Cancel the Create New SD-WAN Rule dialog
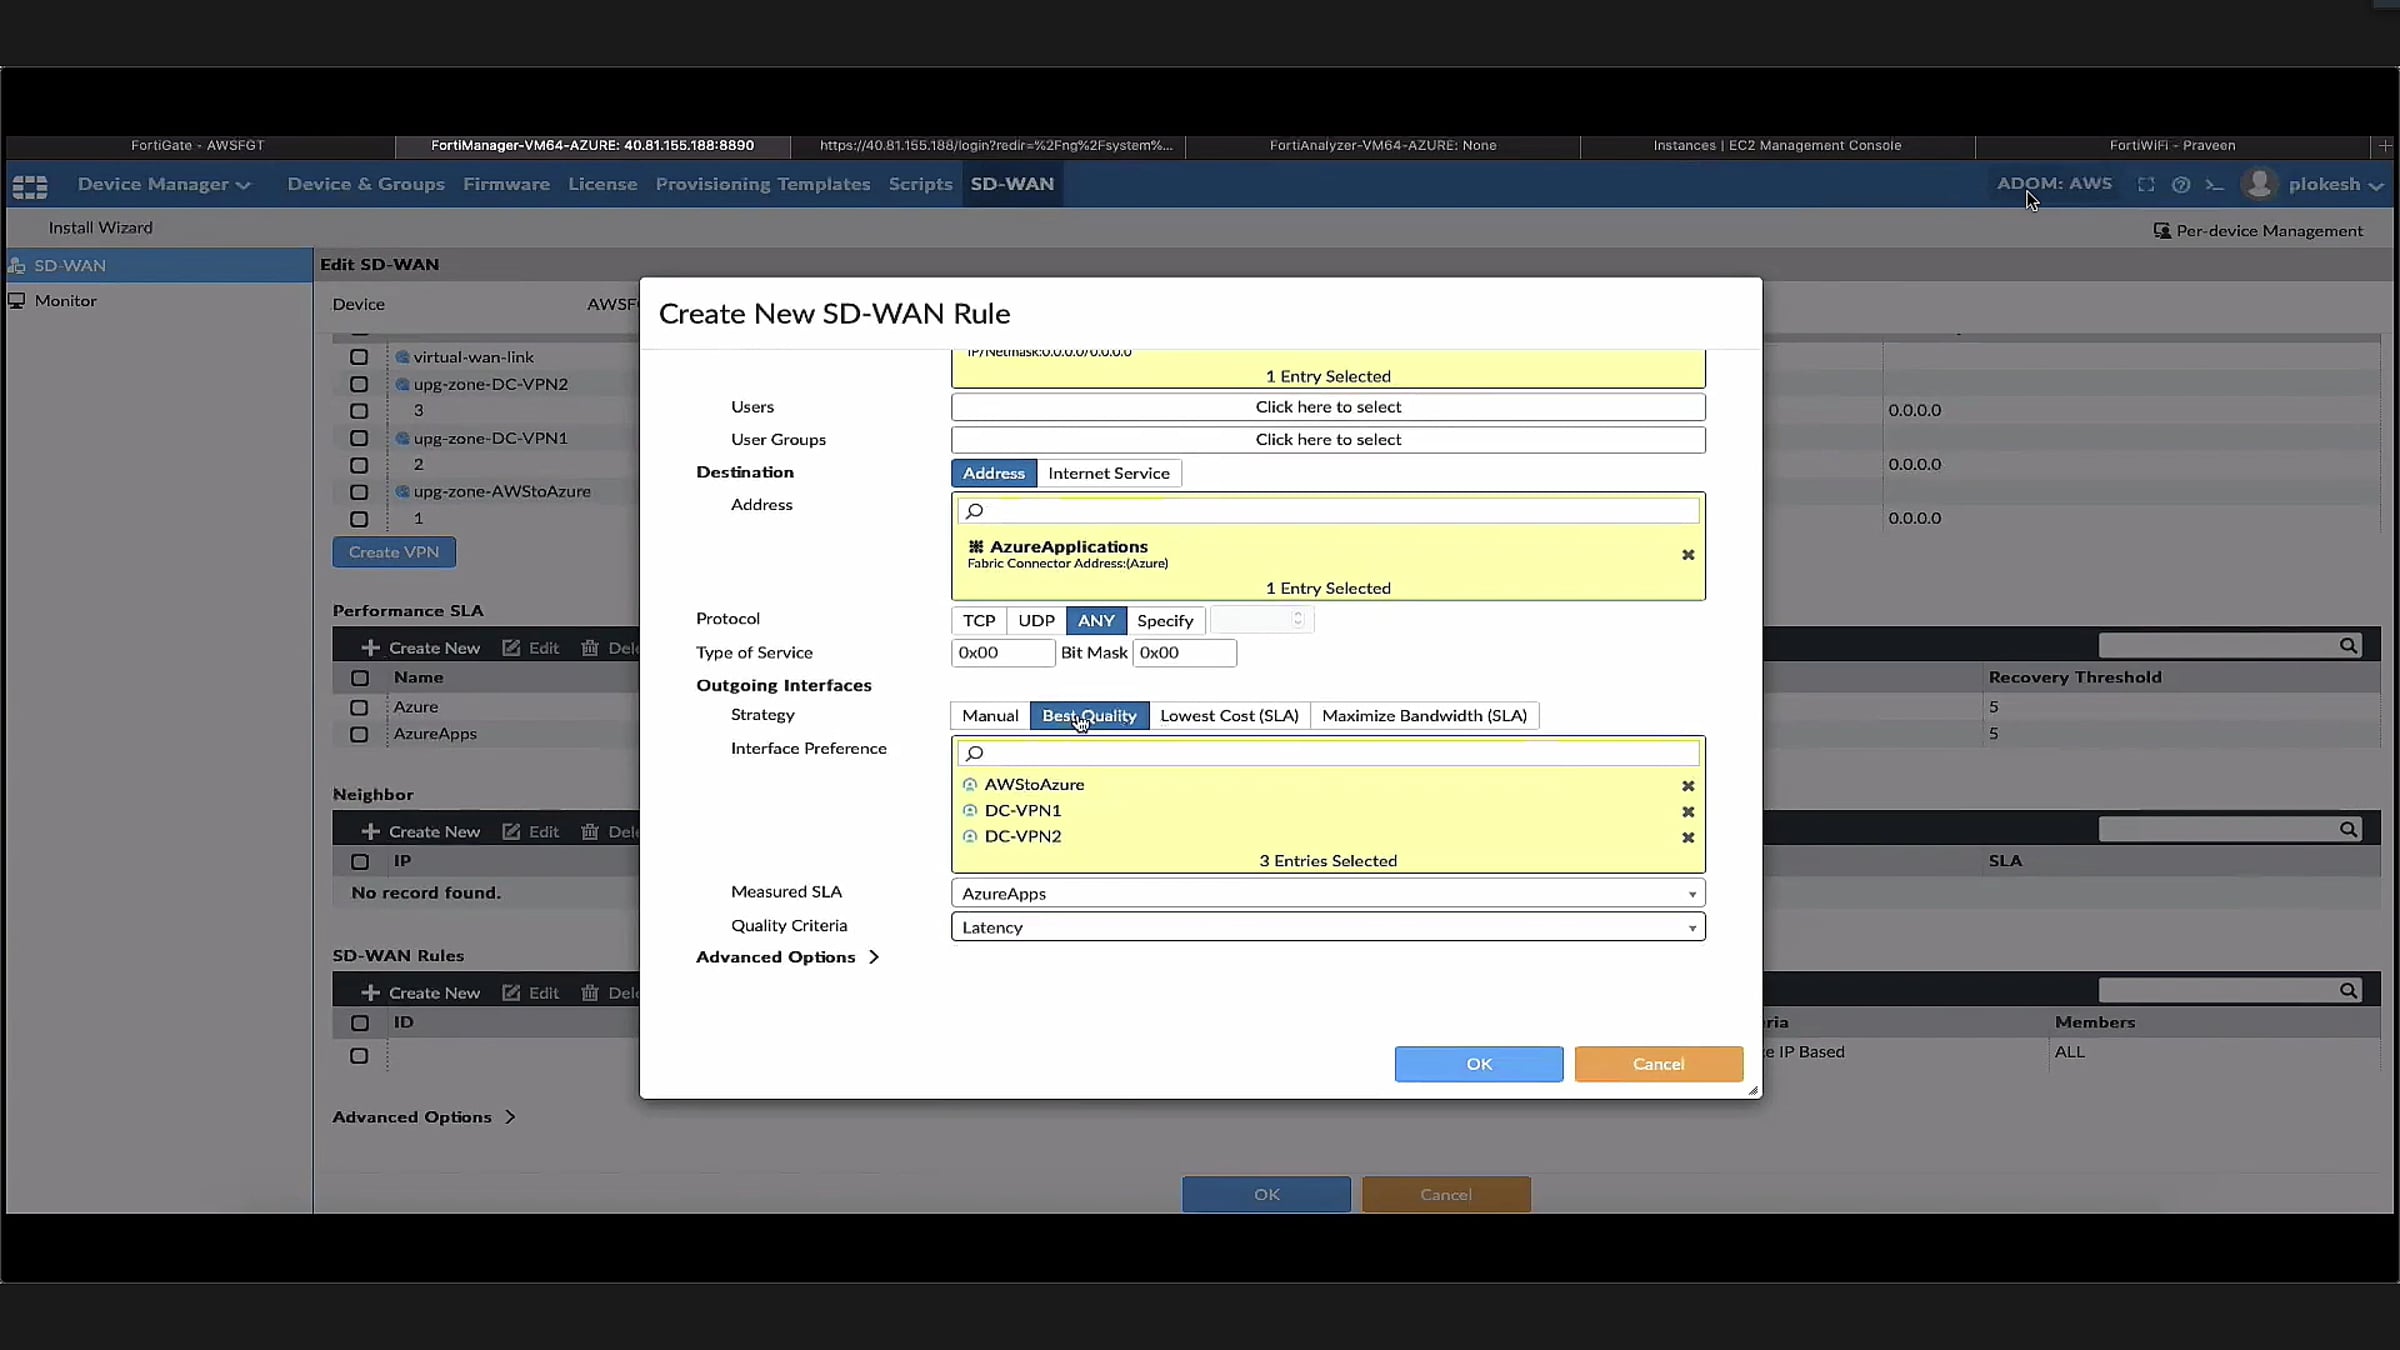 click(x=1658, y=1064)
